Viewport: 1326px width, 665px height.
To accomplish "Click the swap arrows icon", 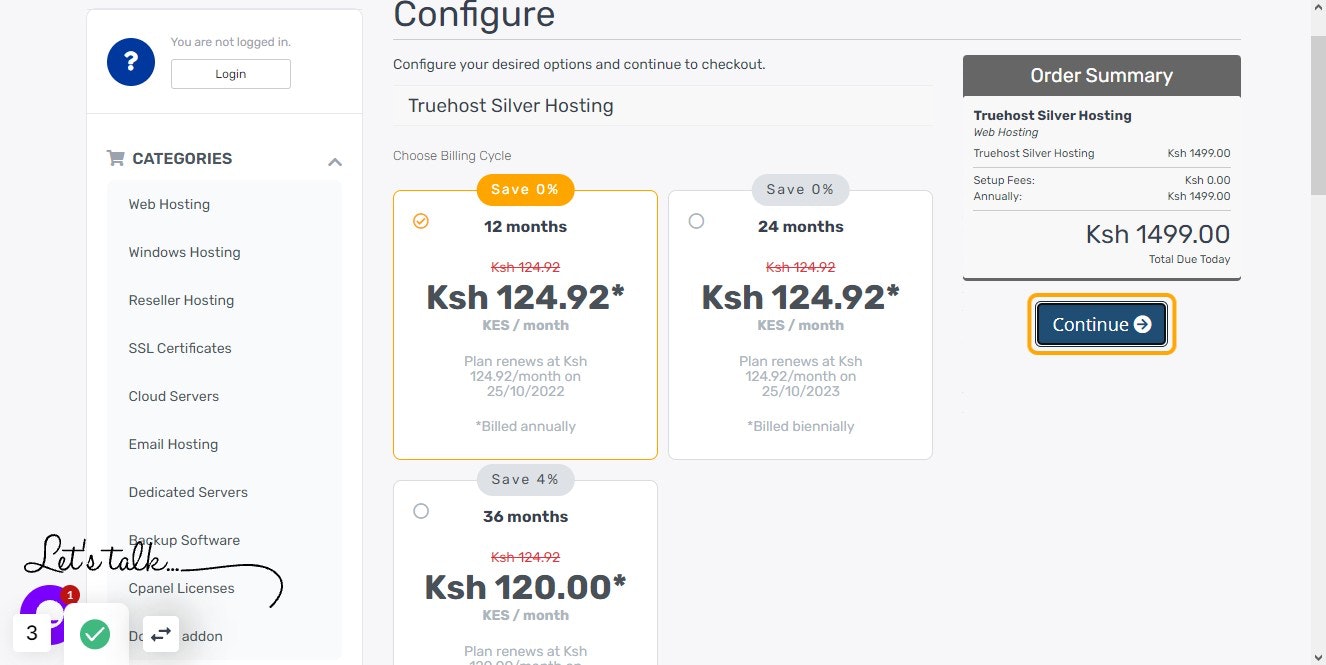I will click(161, 633).
